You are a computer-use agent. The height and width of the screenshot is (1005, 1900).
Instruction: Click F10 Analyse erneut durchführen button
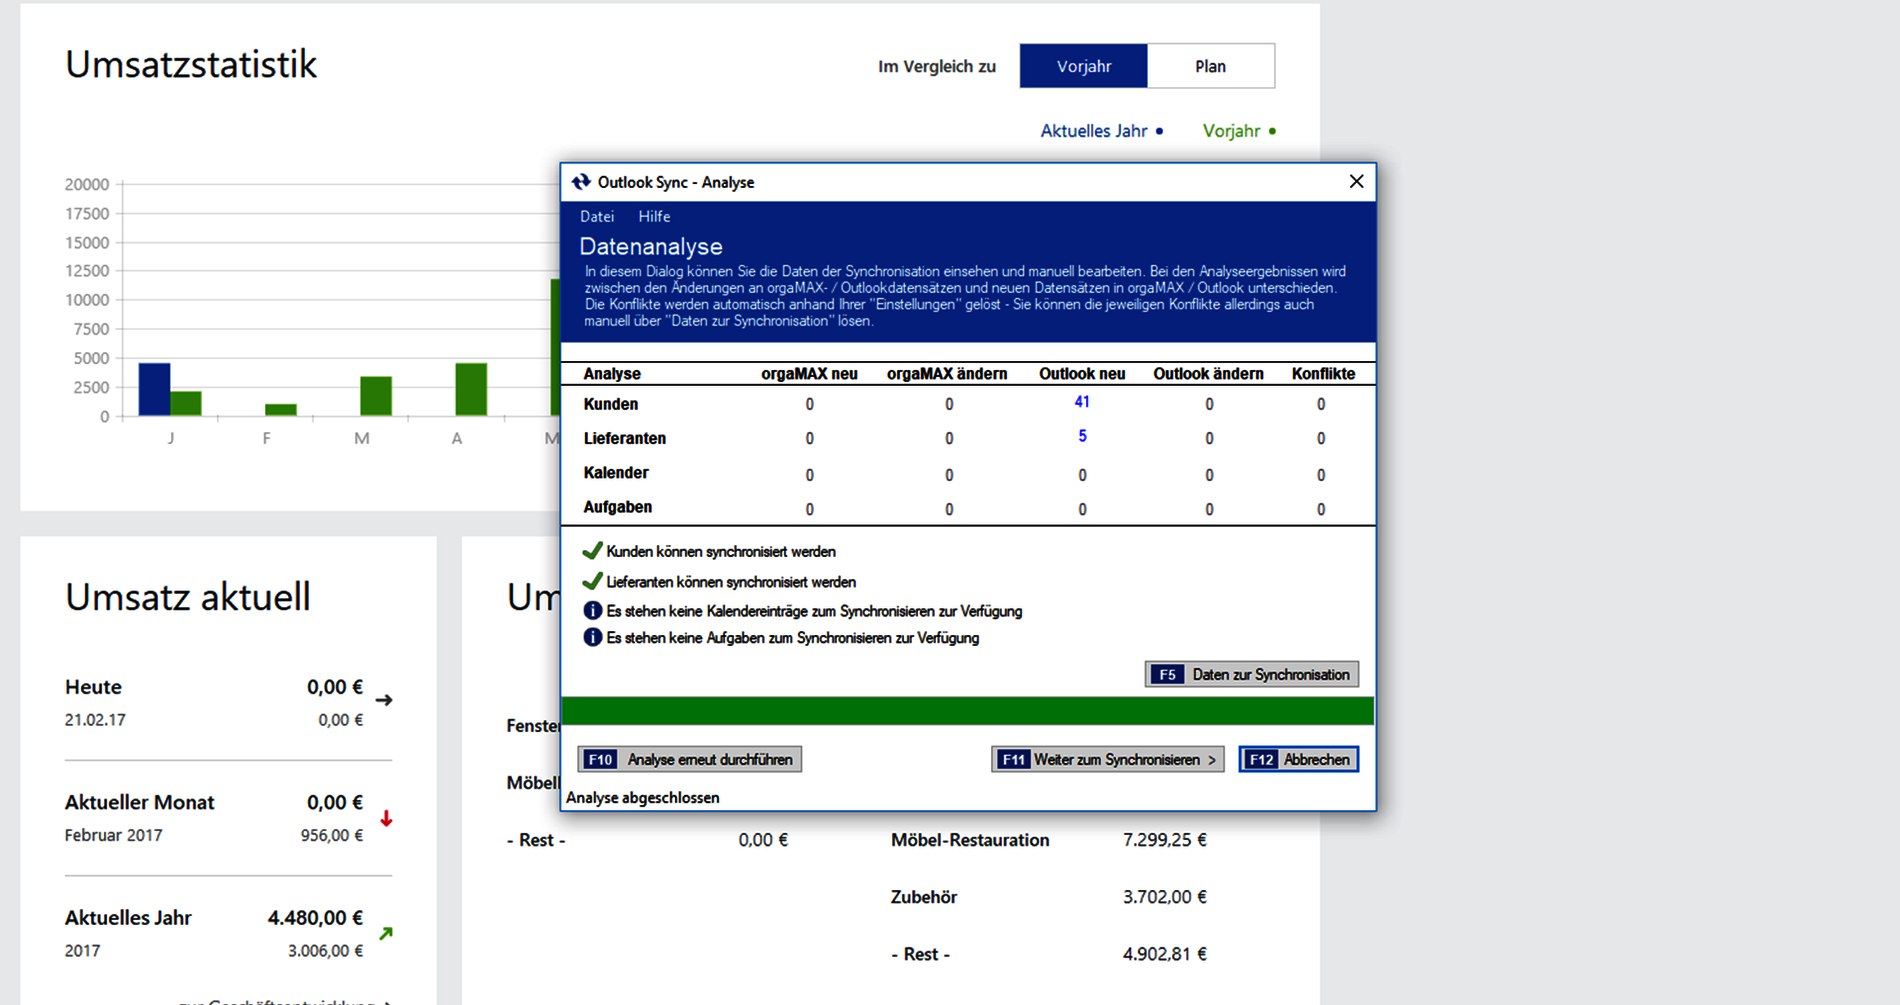pyautogui.click(x=689, y=759)
